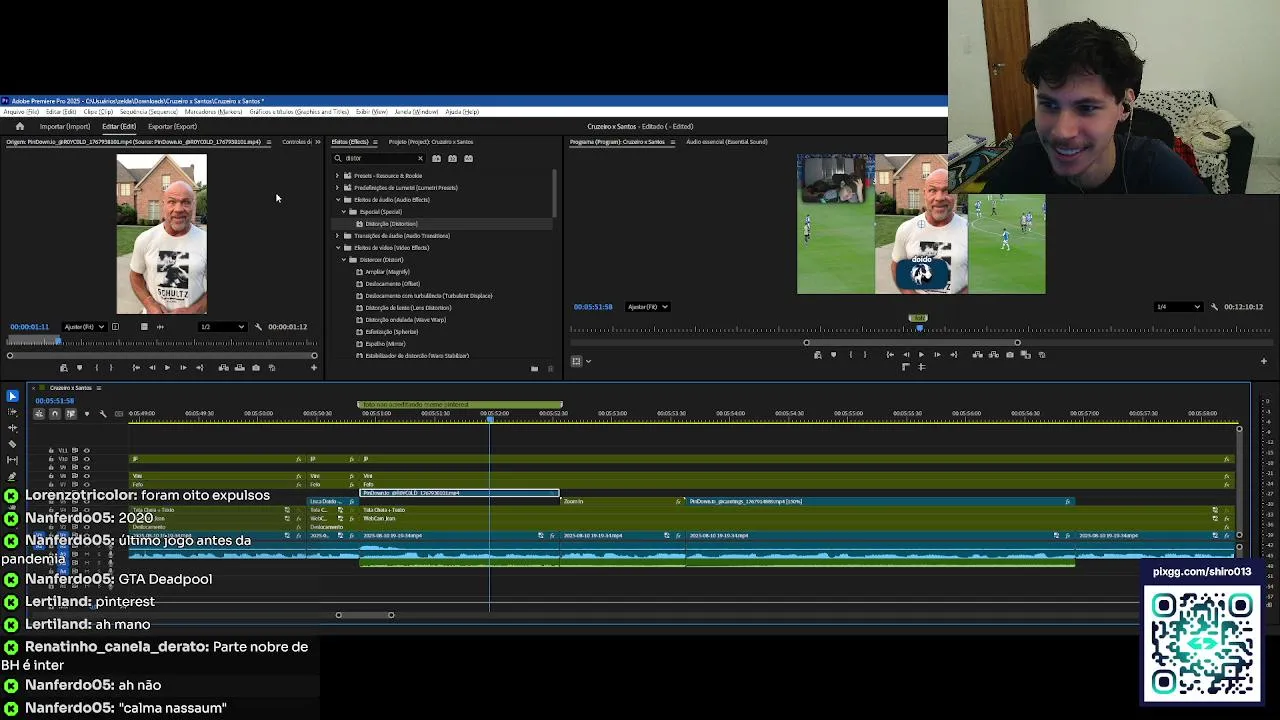Toggle lock on V11 track
Image resolution: width=1280 pixels, height=720 pixels.
click(51, 451)
